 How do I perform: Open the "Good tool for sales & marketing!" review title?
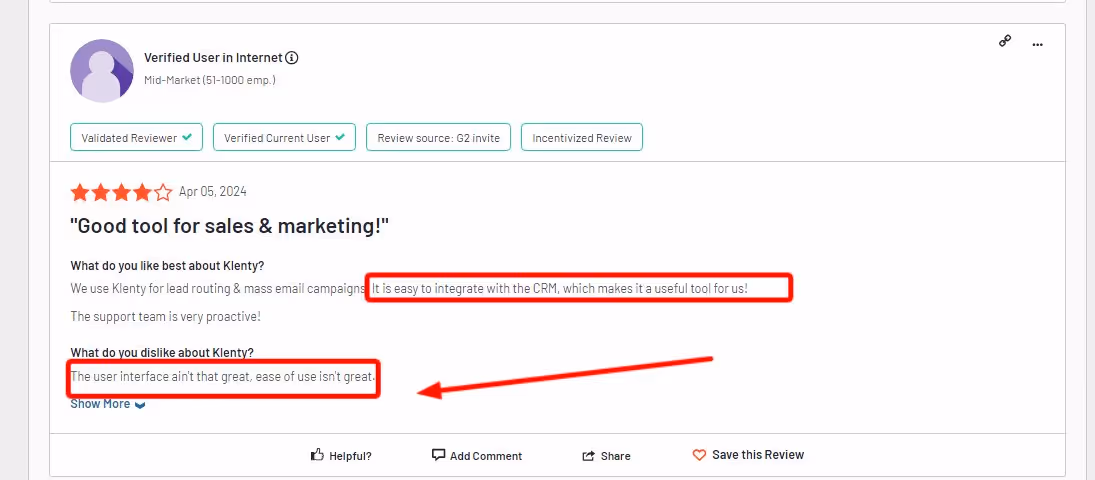(x=229, y=226)
